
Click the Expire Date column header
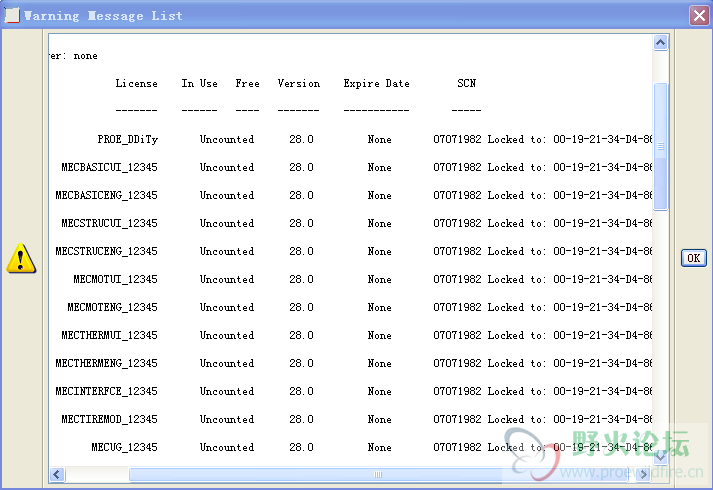tap(377, 83)
